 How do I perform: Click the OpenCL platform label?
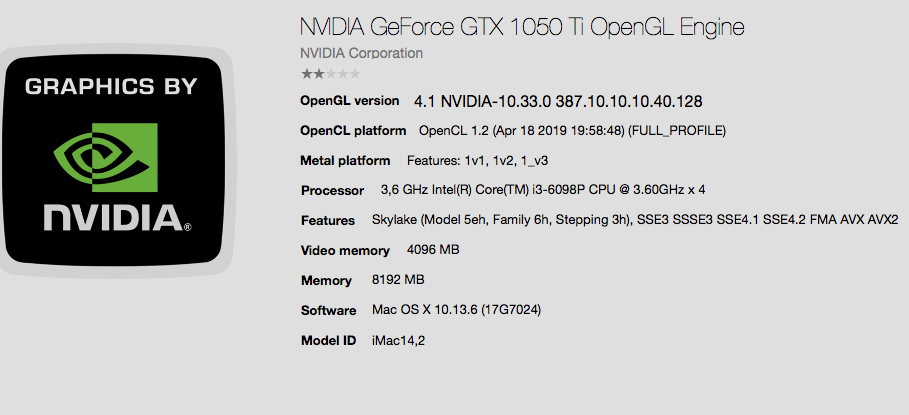coord(353,131)
